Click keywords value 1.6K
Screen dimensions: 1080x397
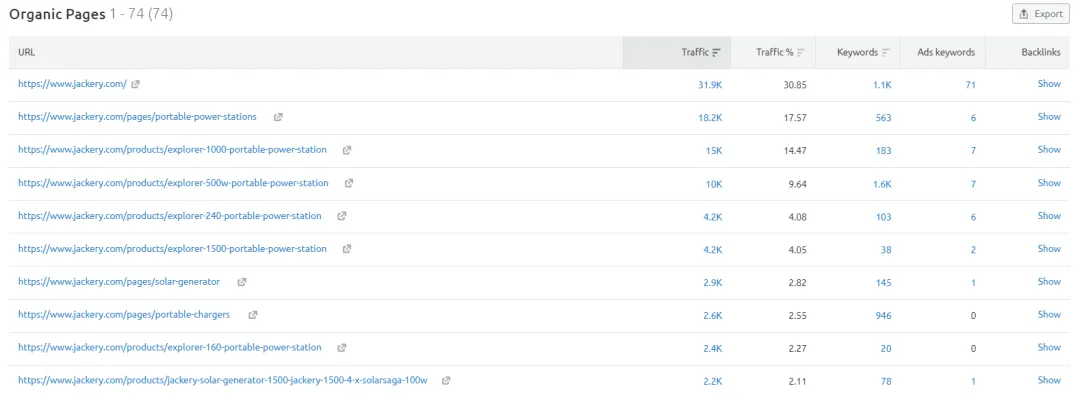[x=882, y=184]
